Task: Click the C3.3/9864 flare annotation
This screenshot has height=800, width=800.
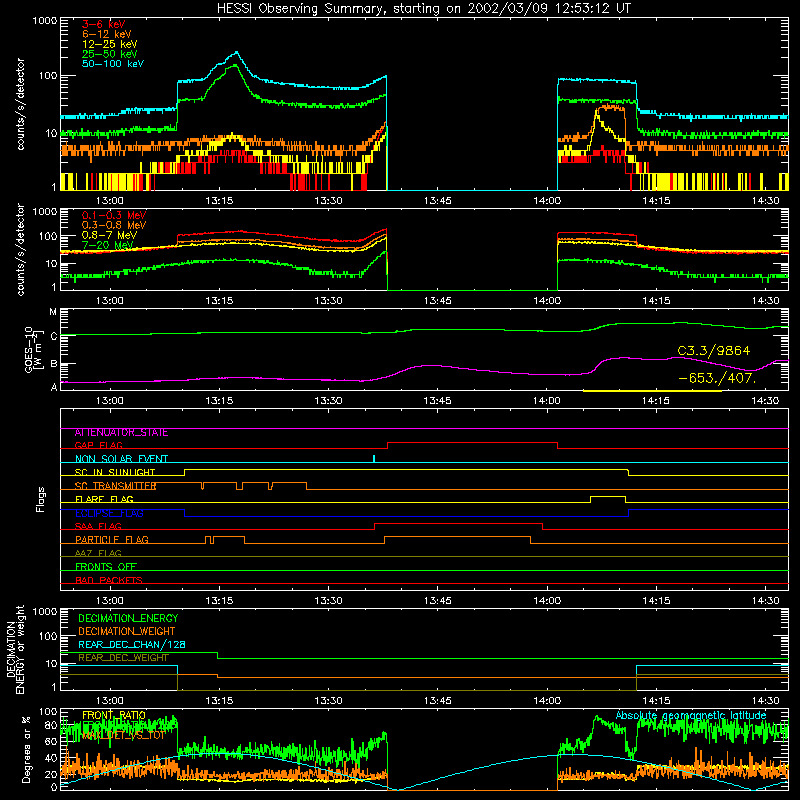Action: pyautogui.click(x=714, y=351)
